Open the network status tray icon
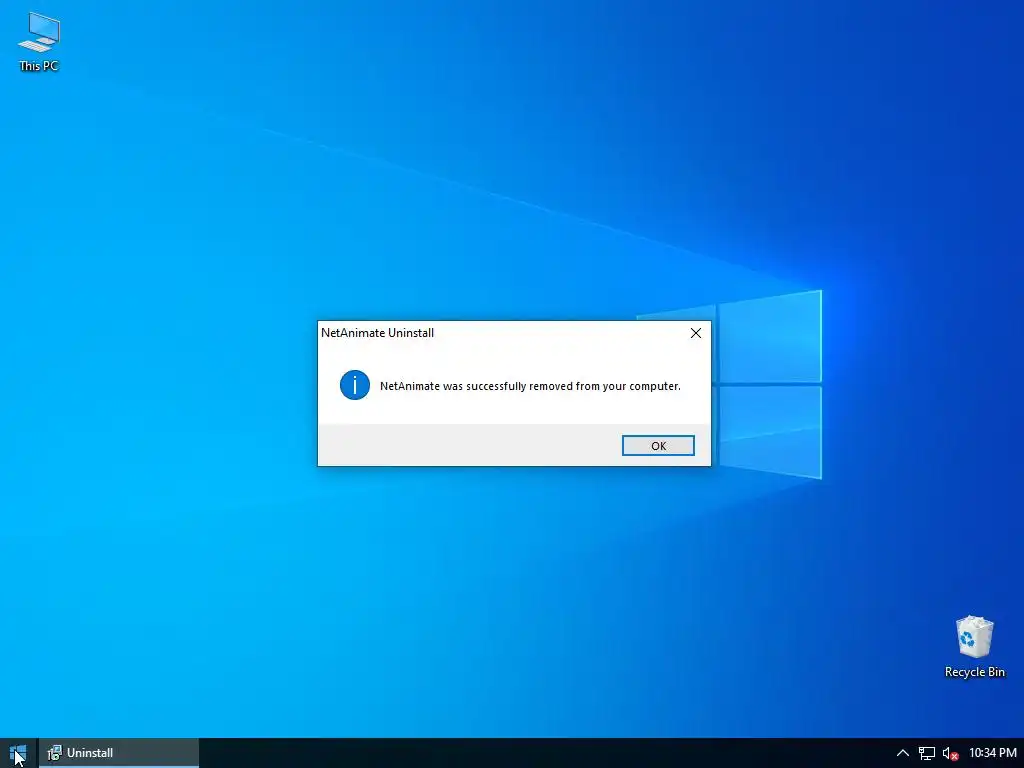Viewport: 1024px width, 768px height. tap(927, 753)
